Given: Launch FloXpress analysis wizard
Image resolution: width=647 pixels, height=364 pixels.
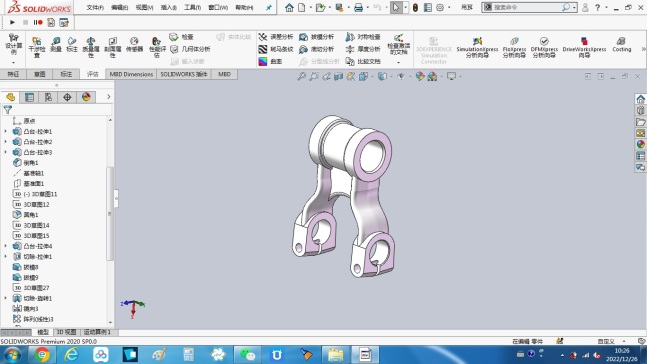Looking at the screenshot, I should coord(514,47).
